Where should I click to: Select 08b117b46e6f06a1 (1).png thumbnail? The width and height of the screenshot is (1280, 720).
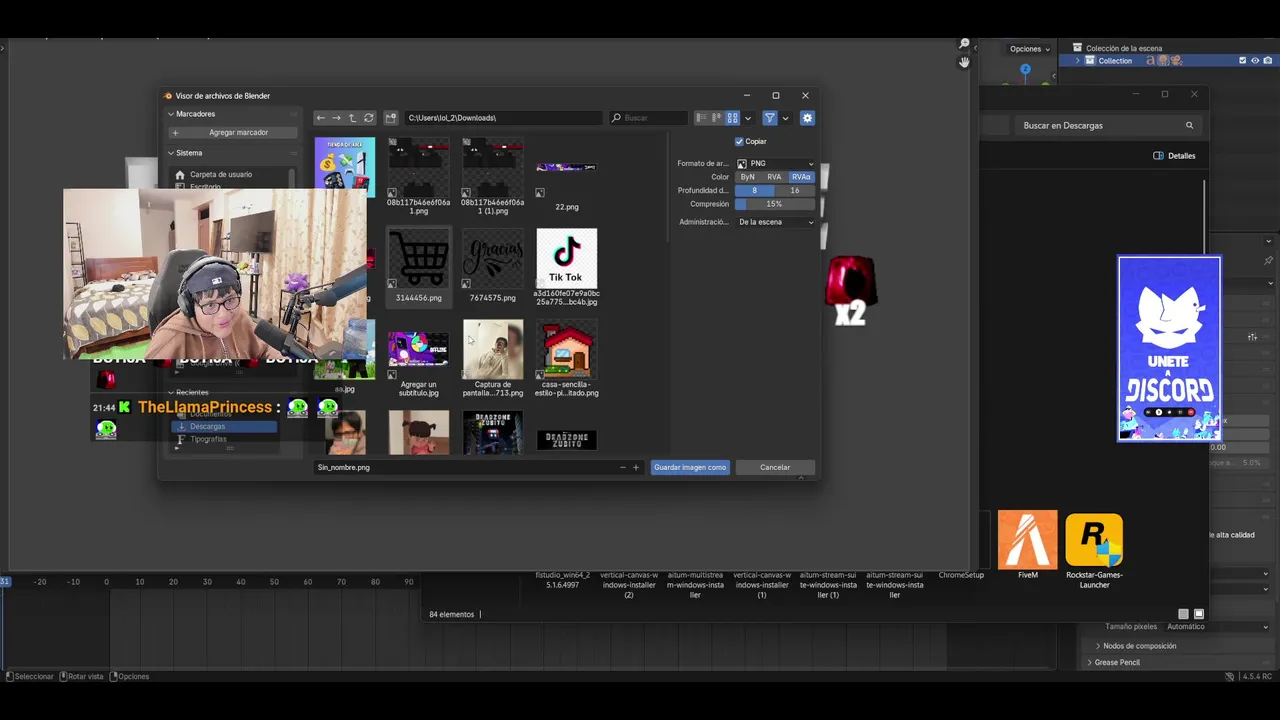coord(493,176)
